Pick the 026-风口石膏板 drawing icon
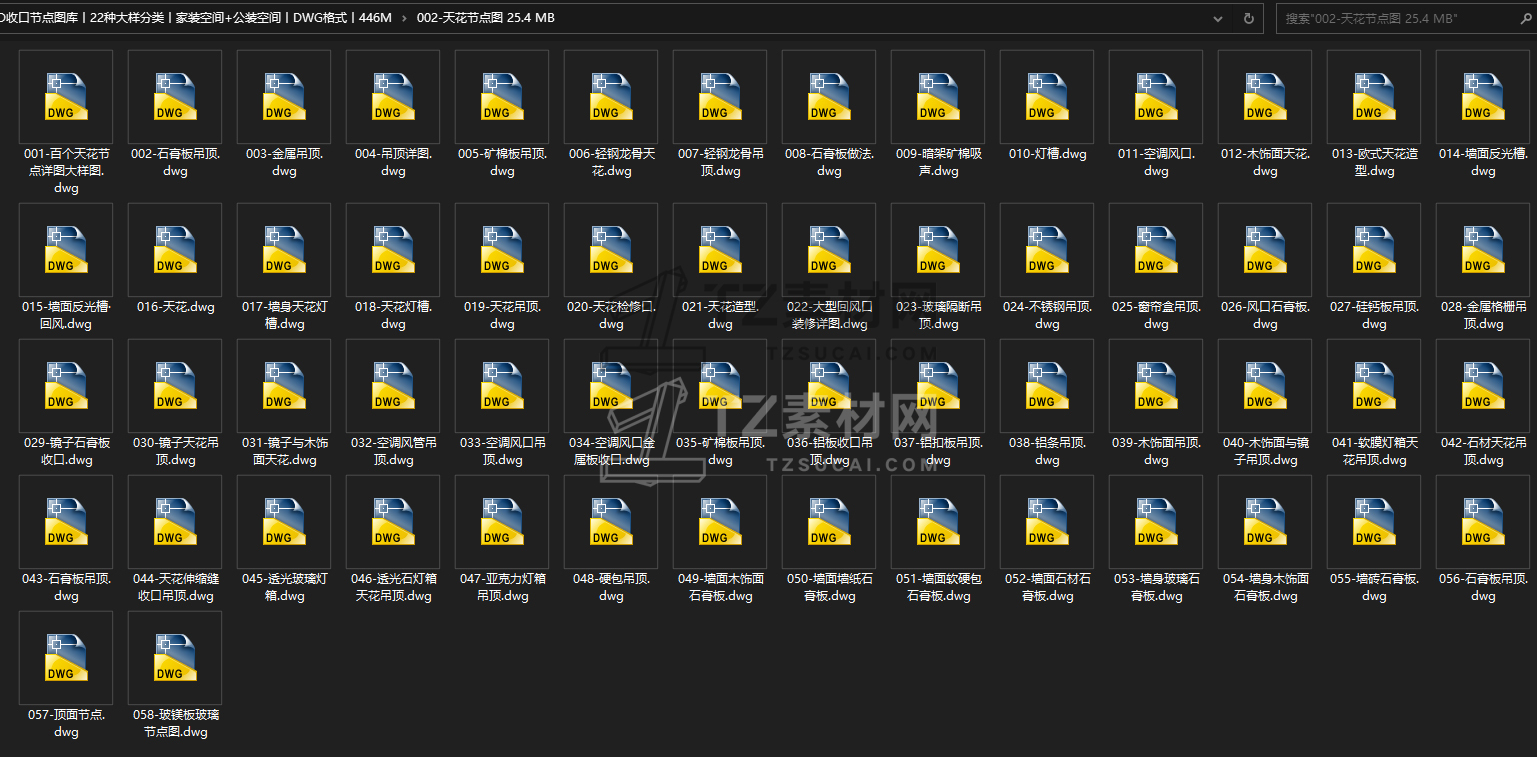The height and width of the screenshot is (757, 1537). [x=1265, y=250]
